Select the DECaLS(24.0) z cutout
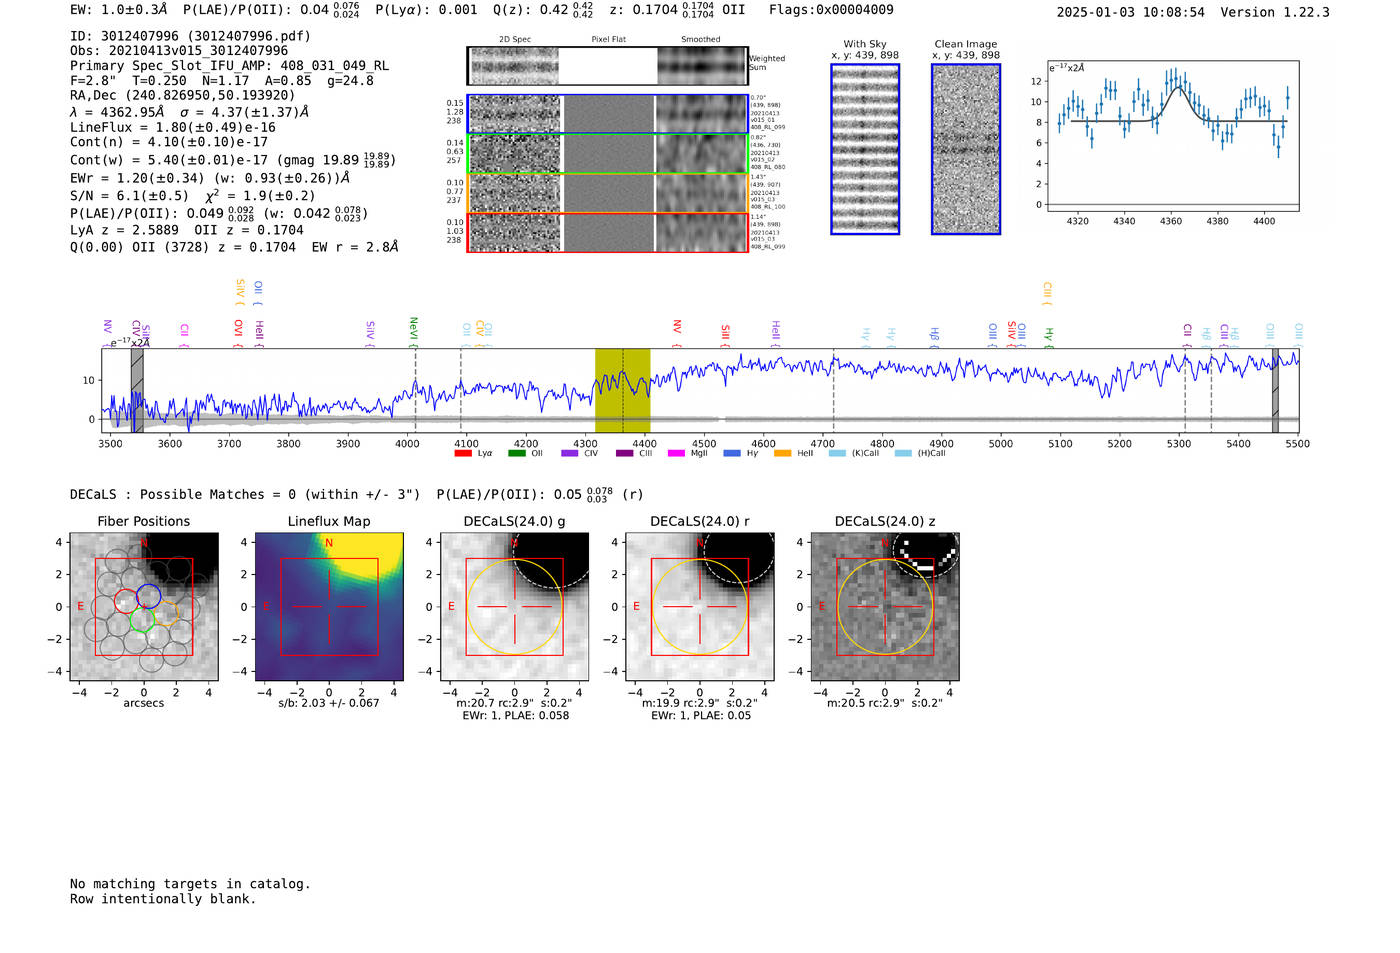 tap(885, 607)
